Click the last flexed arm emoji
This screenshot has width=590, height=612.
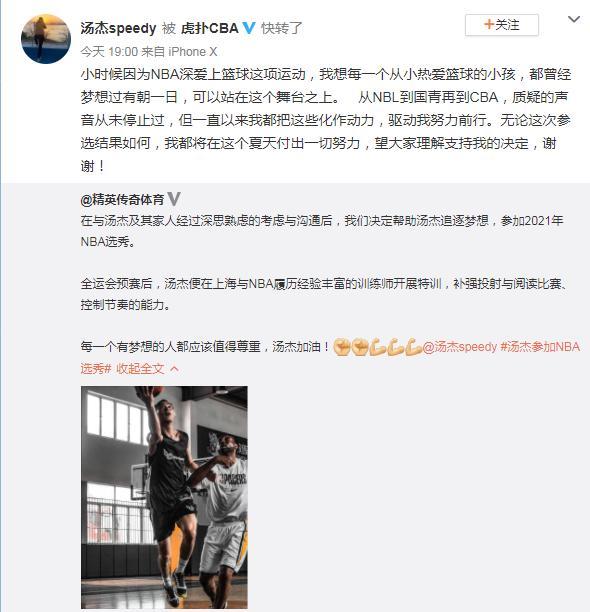[413, 347]
